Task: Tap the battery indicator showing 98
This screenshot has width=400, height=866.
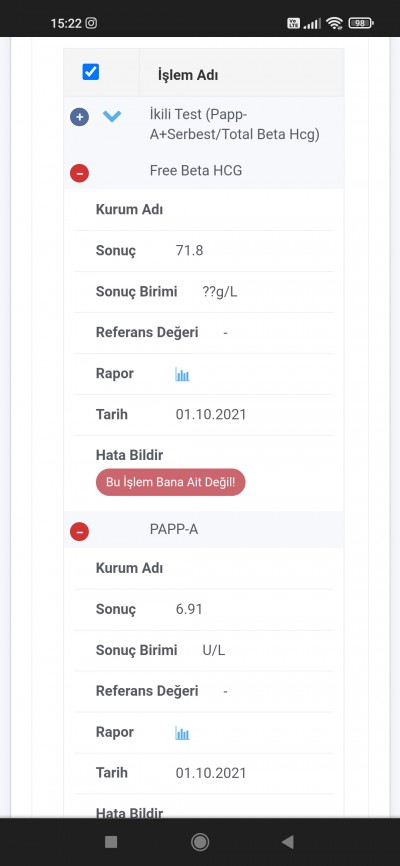Action: click(x=361, y=23)
